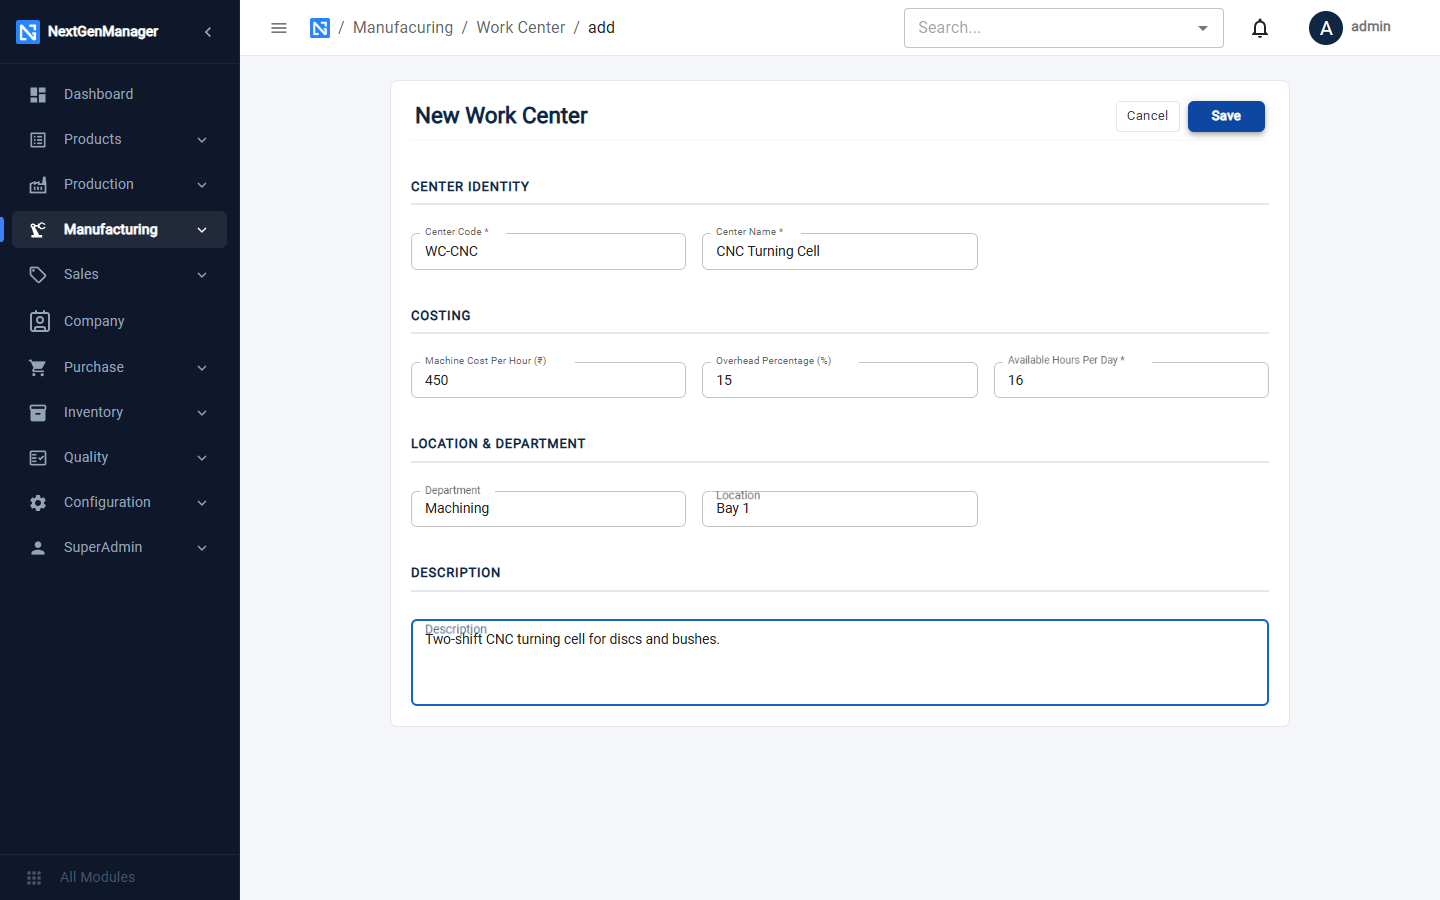Expand the Products submenu chevron
This screenshot has width=1440, height=900.
click(x=202, y=140)
